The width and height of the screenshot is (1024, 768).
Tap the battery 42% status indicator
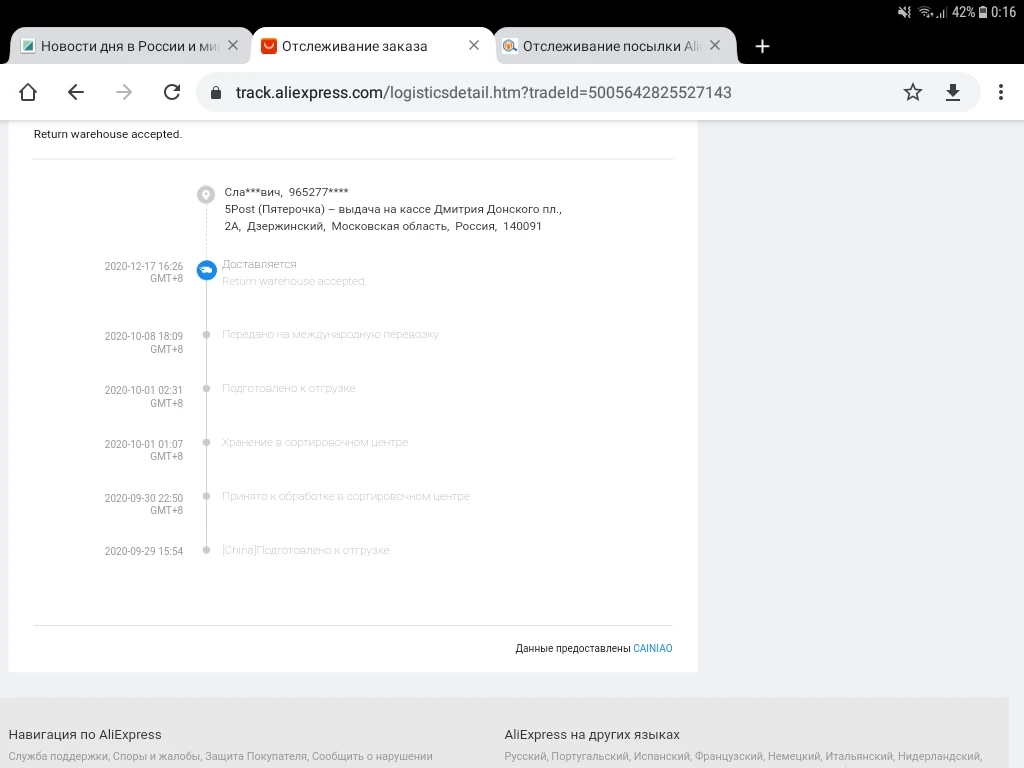pyautogui.click(x=970, y=12)
